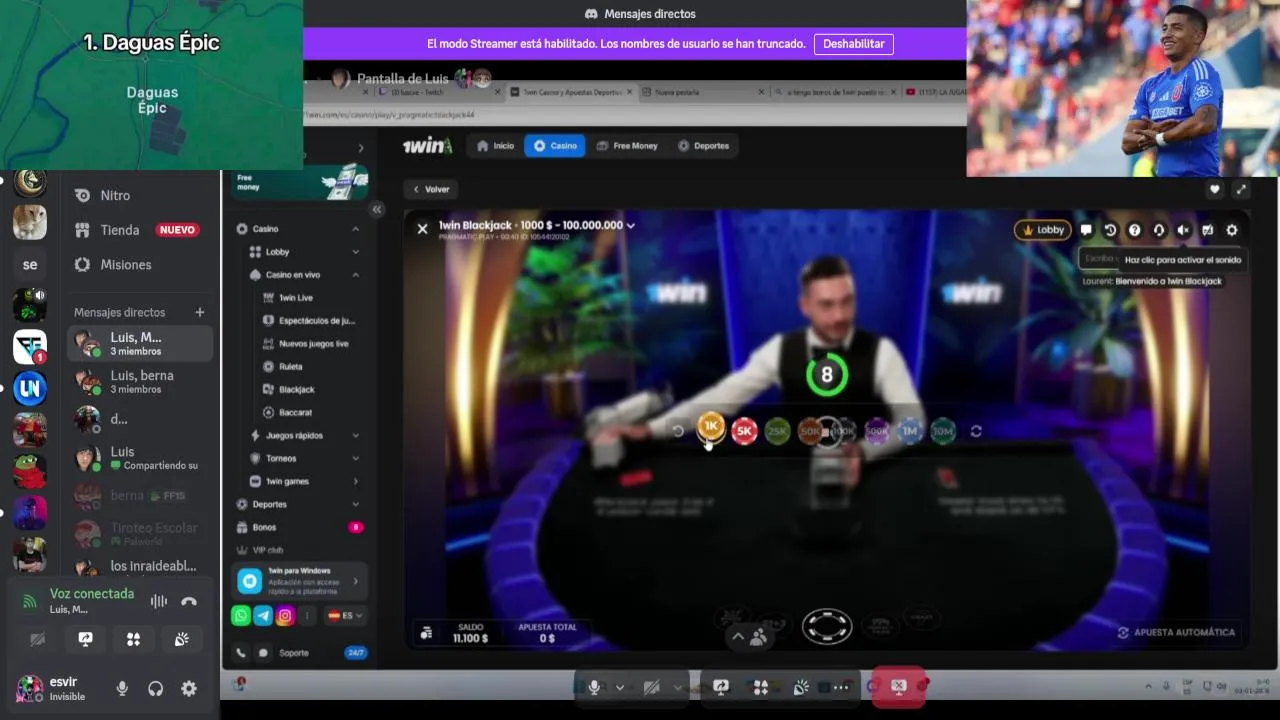Click Deshabilitar streamer mode button
Screen dimensions: 1280x720
coord(854,44)
